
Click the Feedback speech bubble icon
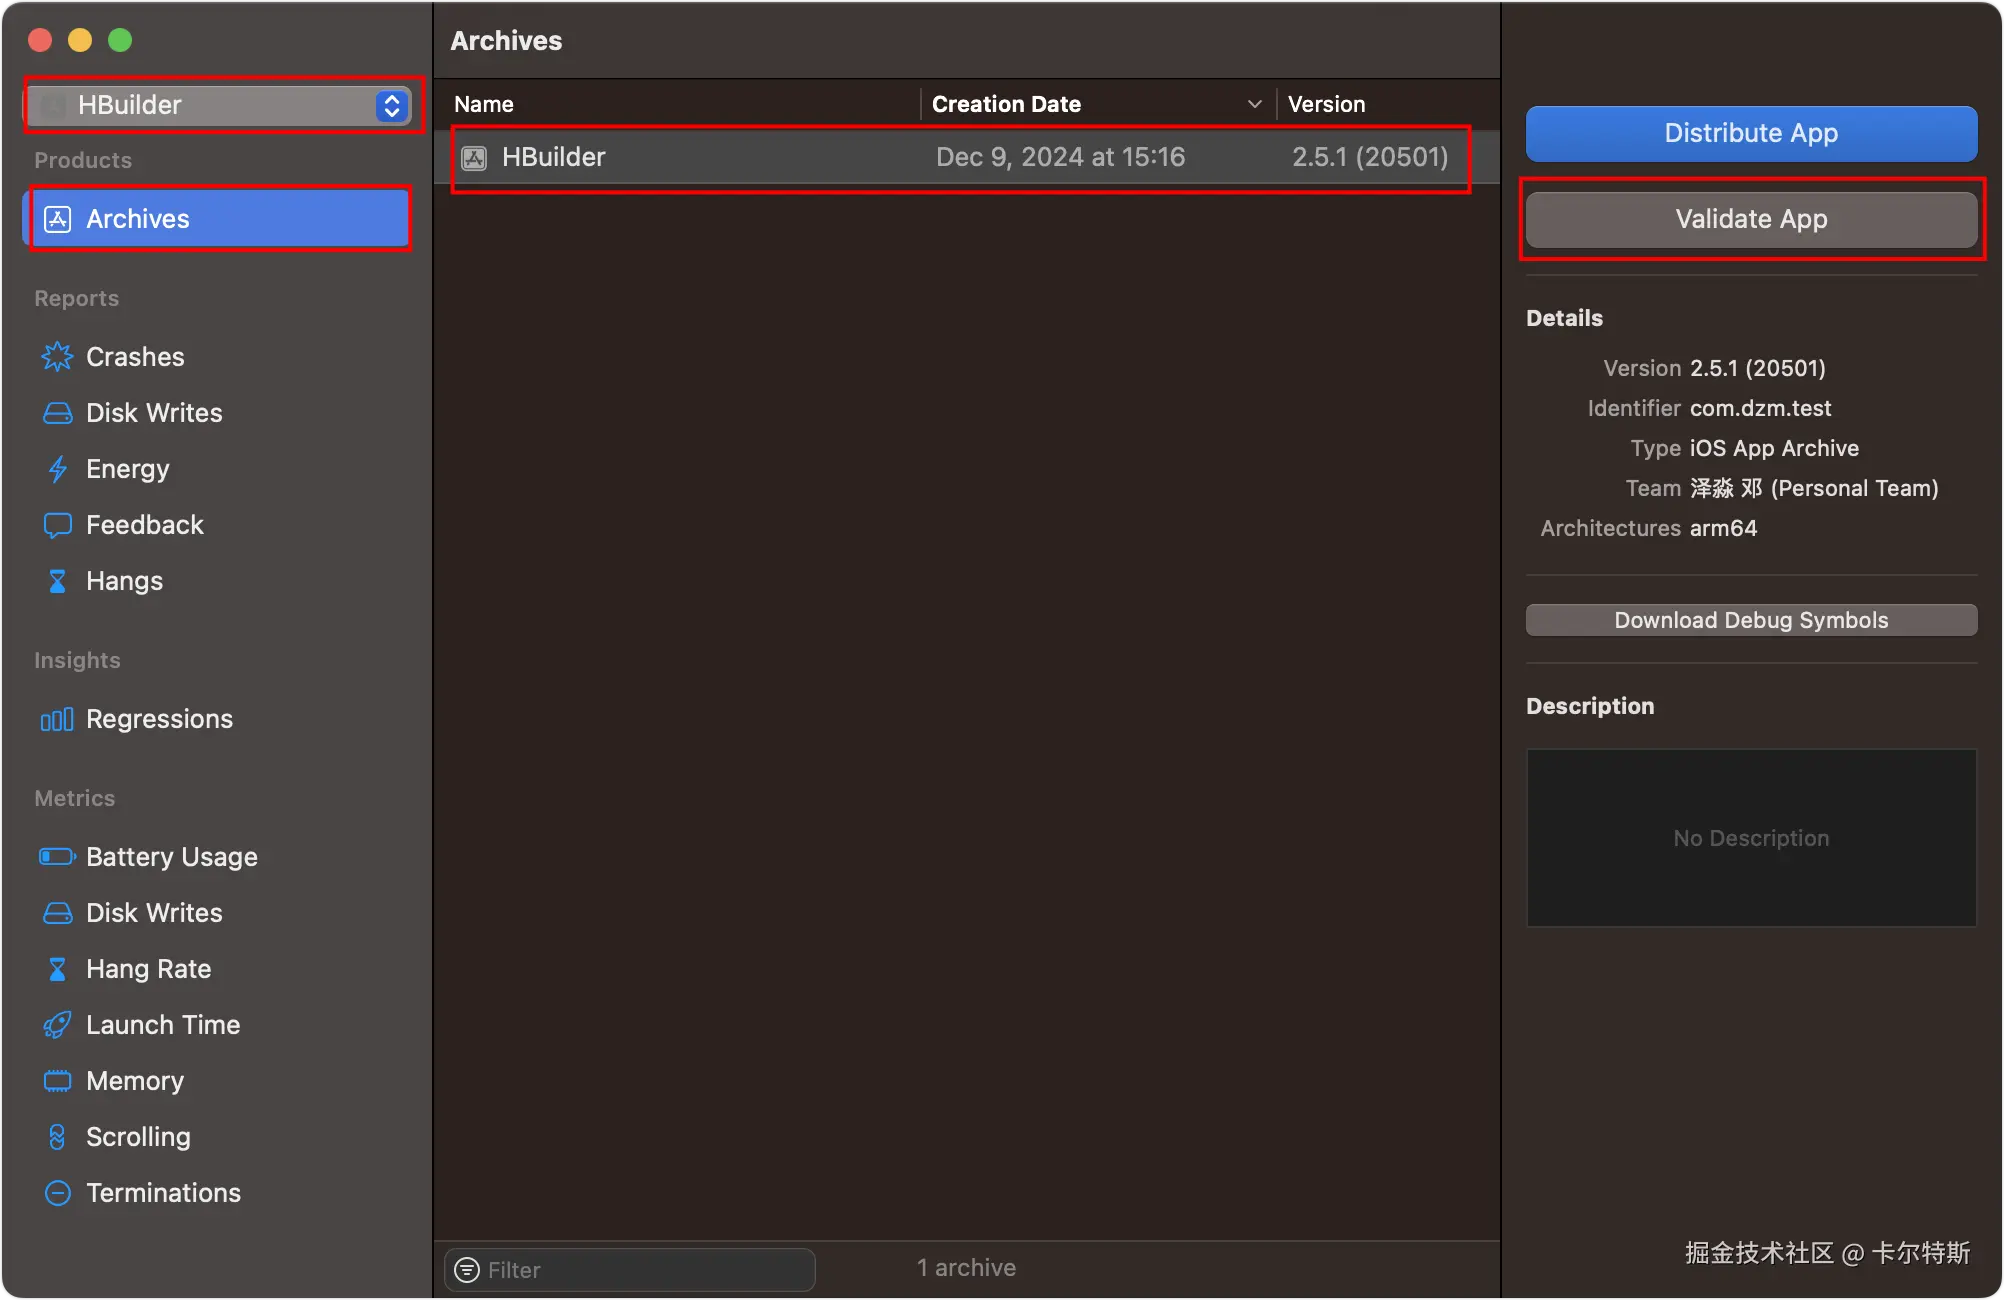(x=57, y=525)
